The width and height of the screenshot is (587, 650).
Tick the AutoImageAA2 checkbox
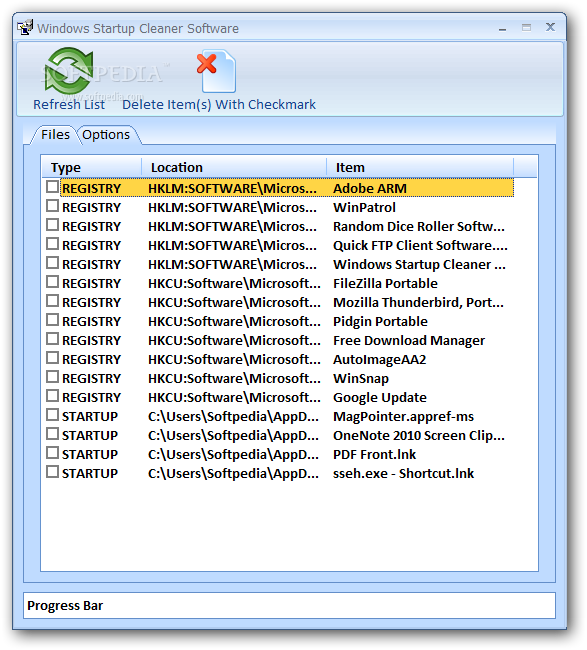tap(52, 358)
